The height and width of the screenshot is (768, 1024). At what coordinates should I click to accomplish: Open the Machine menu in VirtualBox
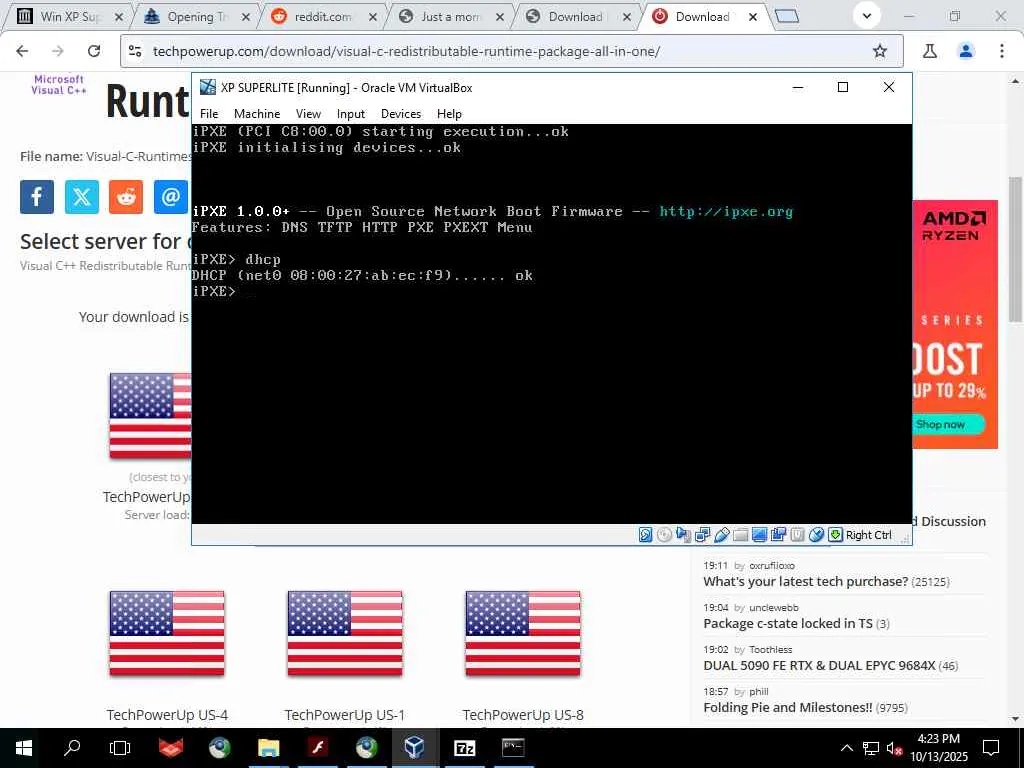pyautogui.click(x=257, y=114)
